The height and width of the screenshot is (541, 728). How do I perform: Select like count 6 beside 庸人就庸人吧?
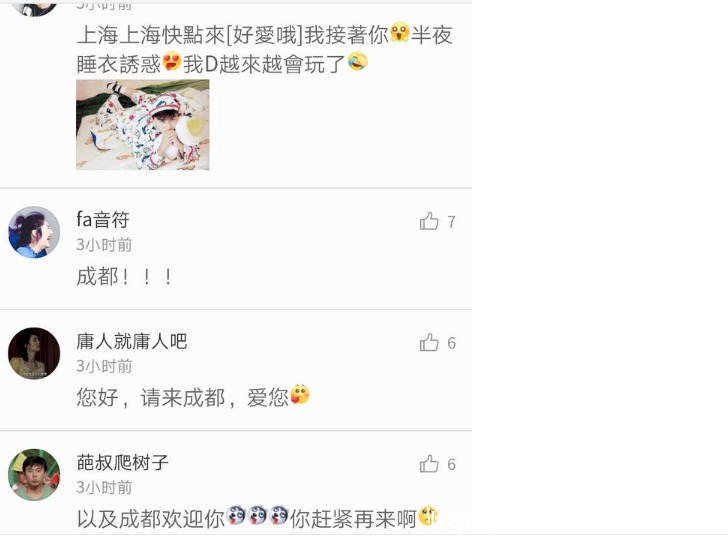(451, 343)
